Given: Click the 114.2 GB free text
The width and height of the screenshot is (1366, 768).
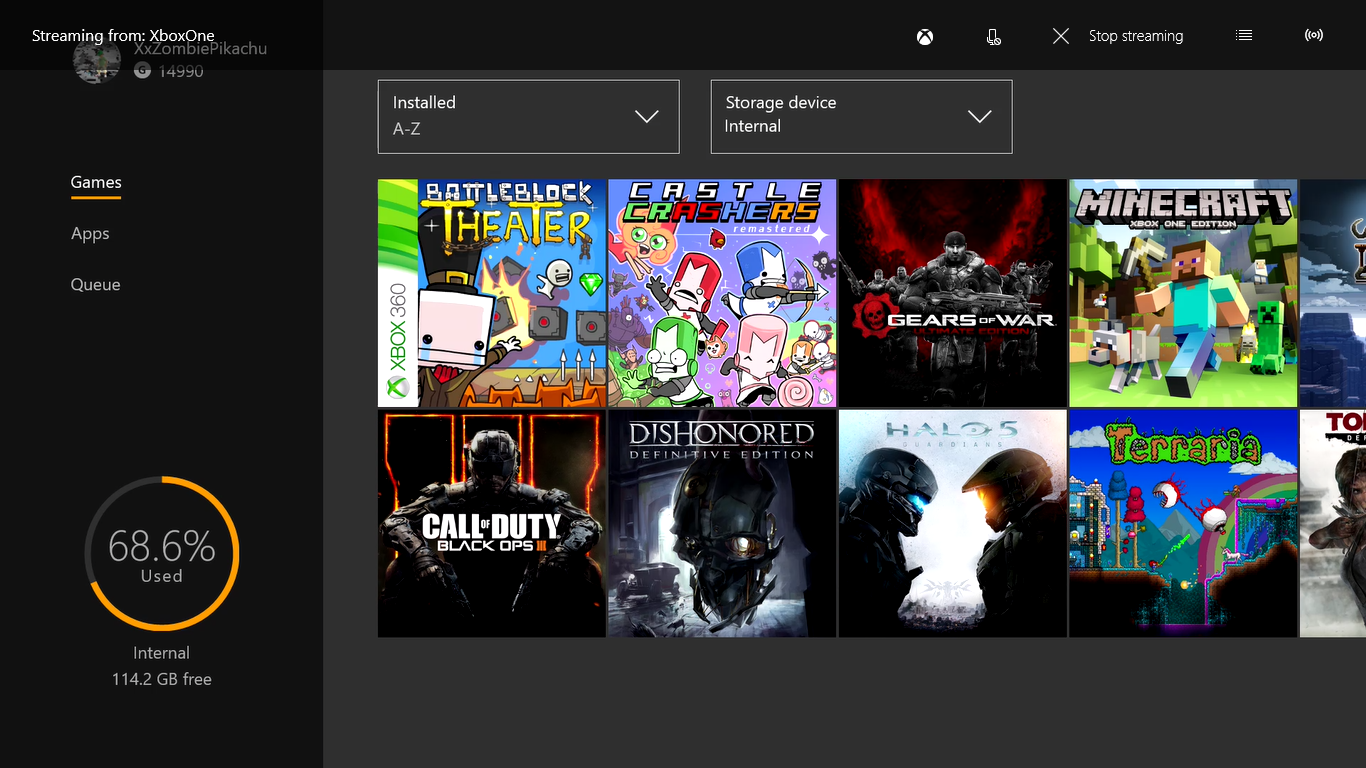Looking at the screenshot, I should pyautogui.click(x=162, y=679).
